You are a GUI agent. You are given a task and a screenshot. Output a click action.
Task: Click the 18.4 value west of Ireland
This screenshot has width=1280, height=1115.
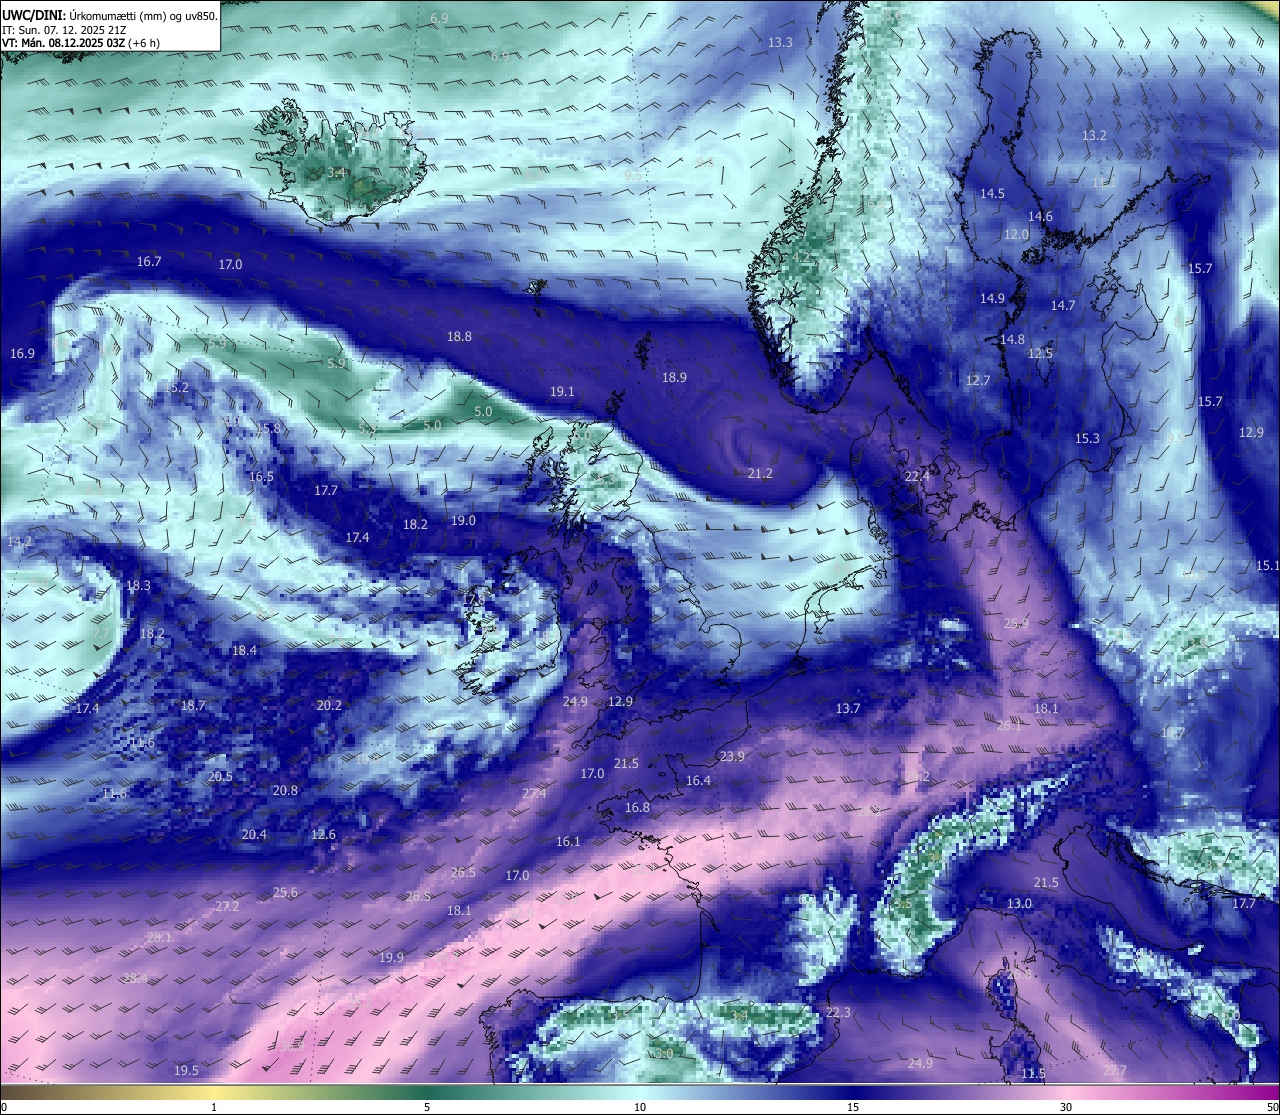pos(244,650)
